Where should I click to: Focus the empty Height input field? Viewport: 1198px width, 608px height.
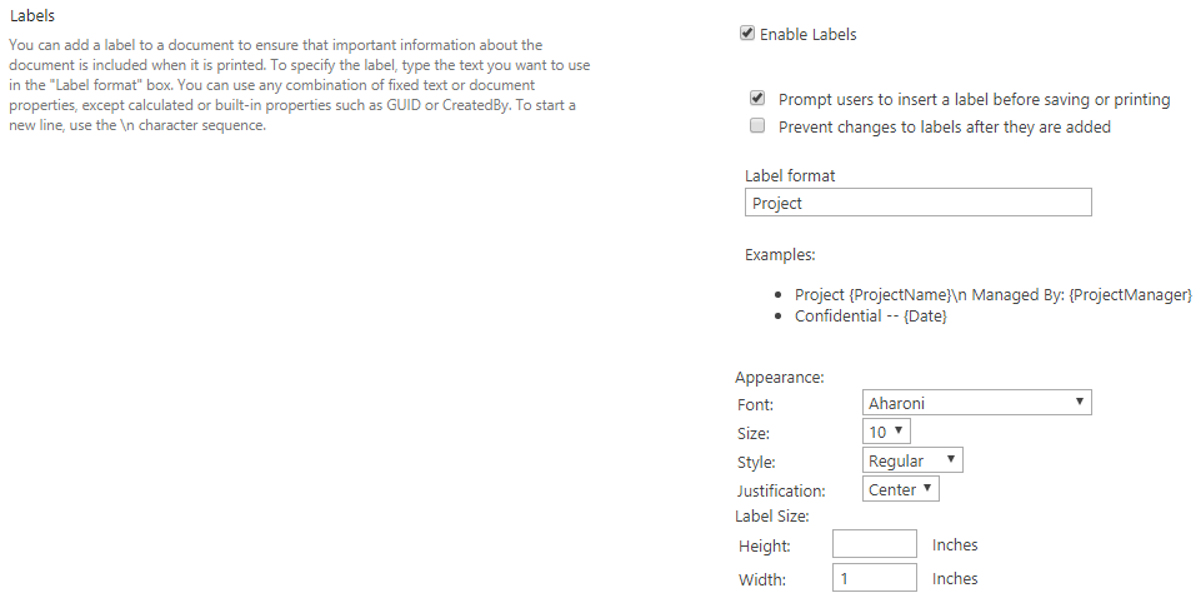(874, 545)
